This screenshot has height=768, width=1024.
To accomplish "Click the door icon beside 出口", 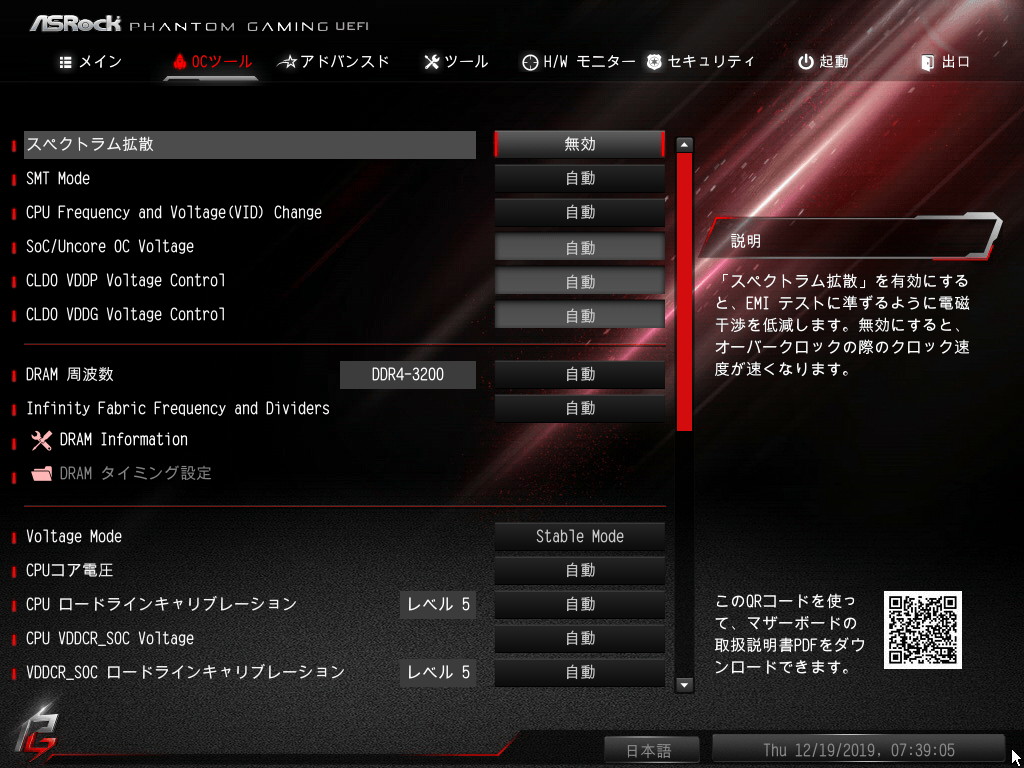I will tap(927, 63).
